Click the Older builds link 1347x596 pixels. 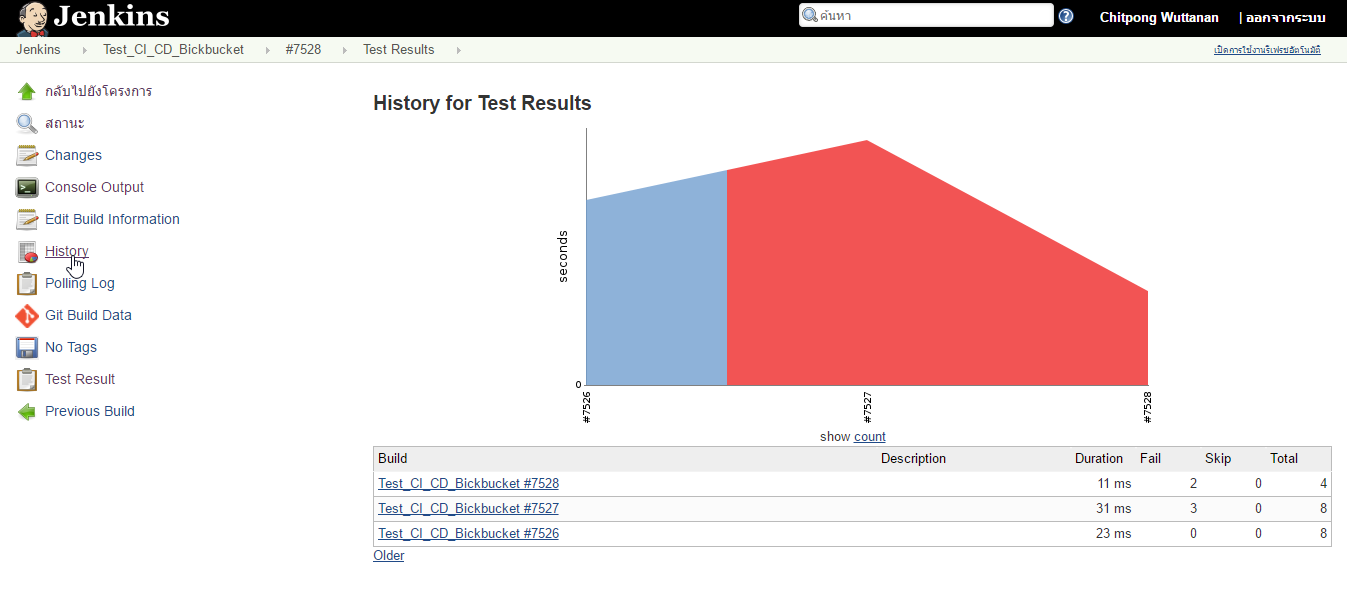tap(388, 555)
